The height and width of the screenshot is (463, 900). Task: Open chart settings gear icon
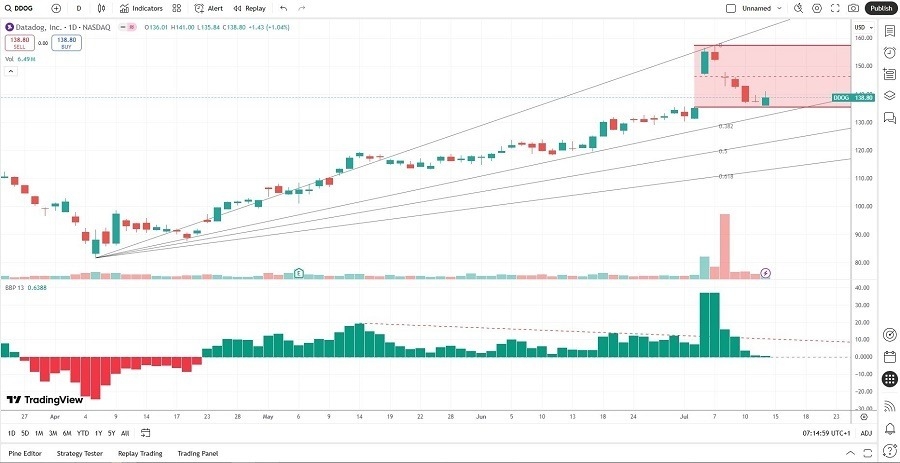(x=817, y=8)
